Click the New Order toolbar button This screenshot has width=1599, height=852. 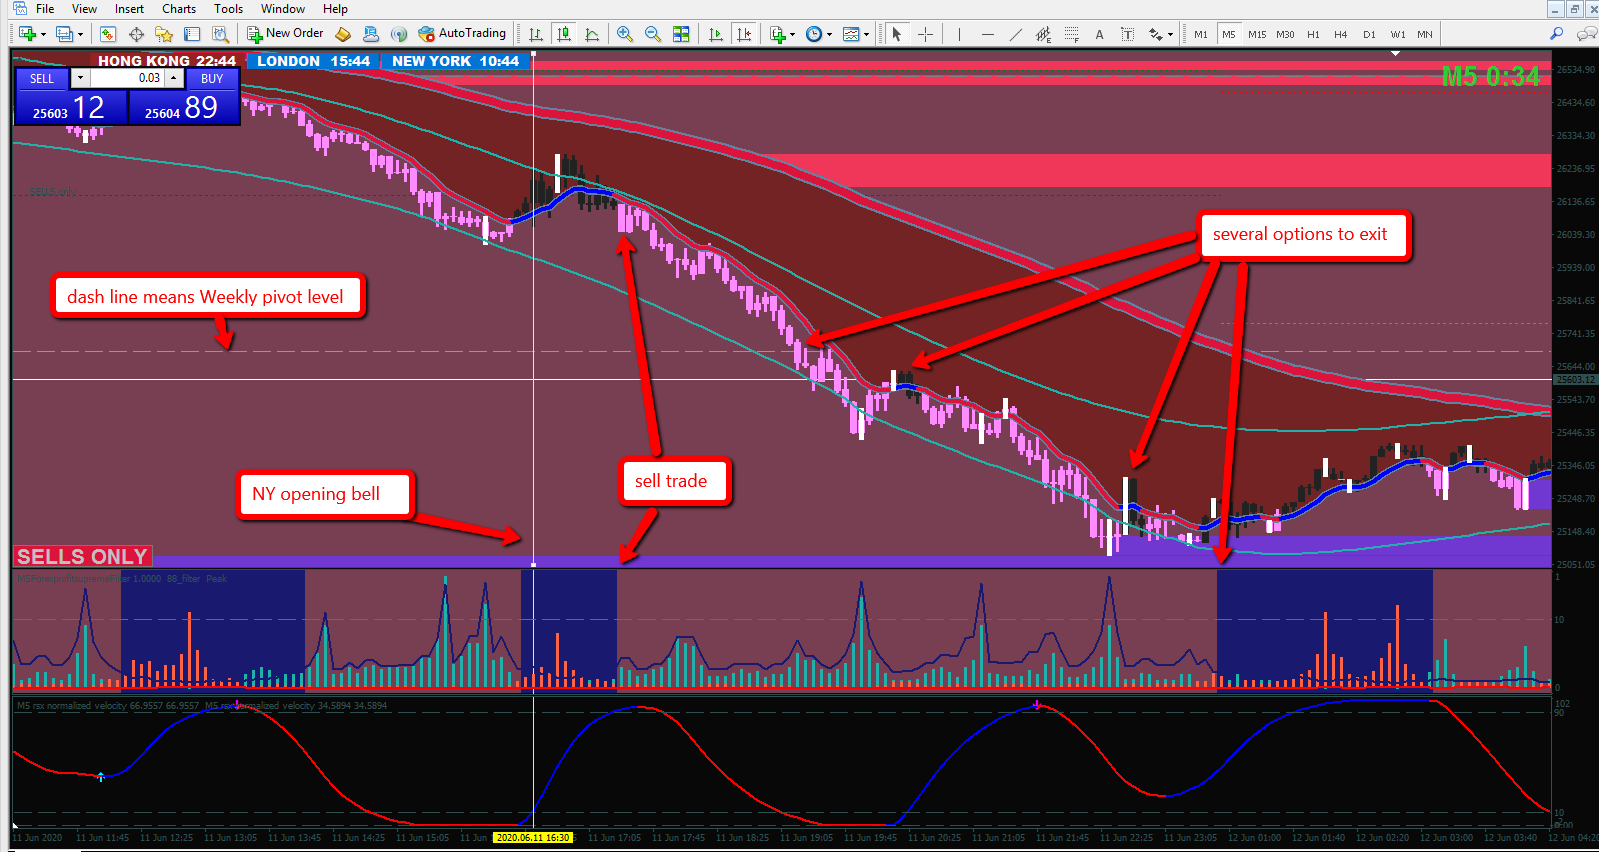click(285, 34)
